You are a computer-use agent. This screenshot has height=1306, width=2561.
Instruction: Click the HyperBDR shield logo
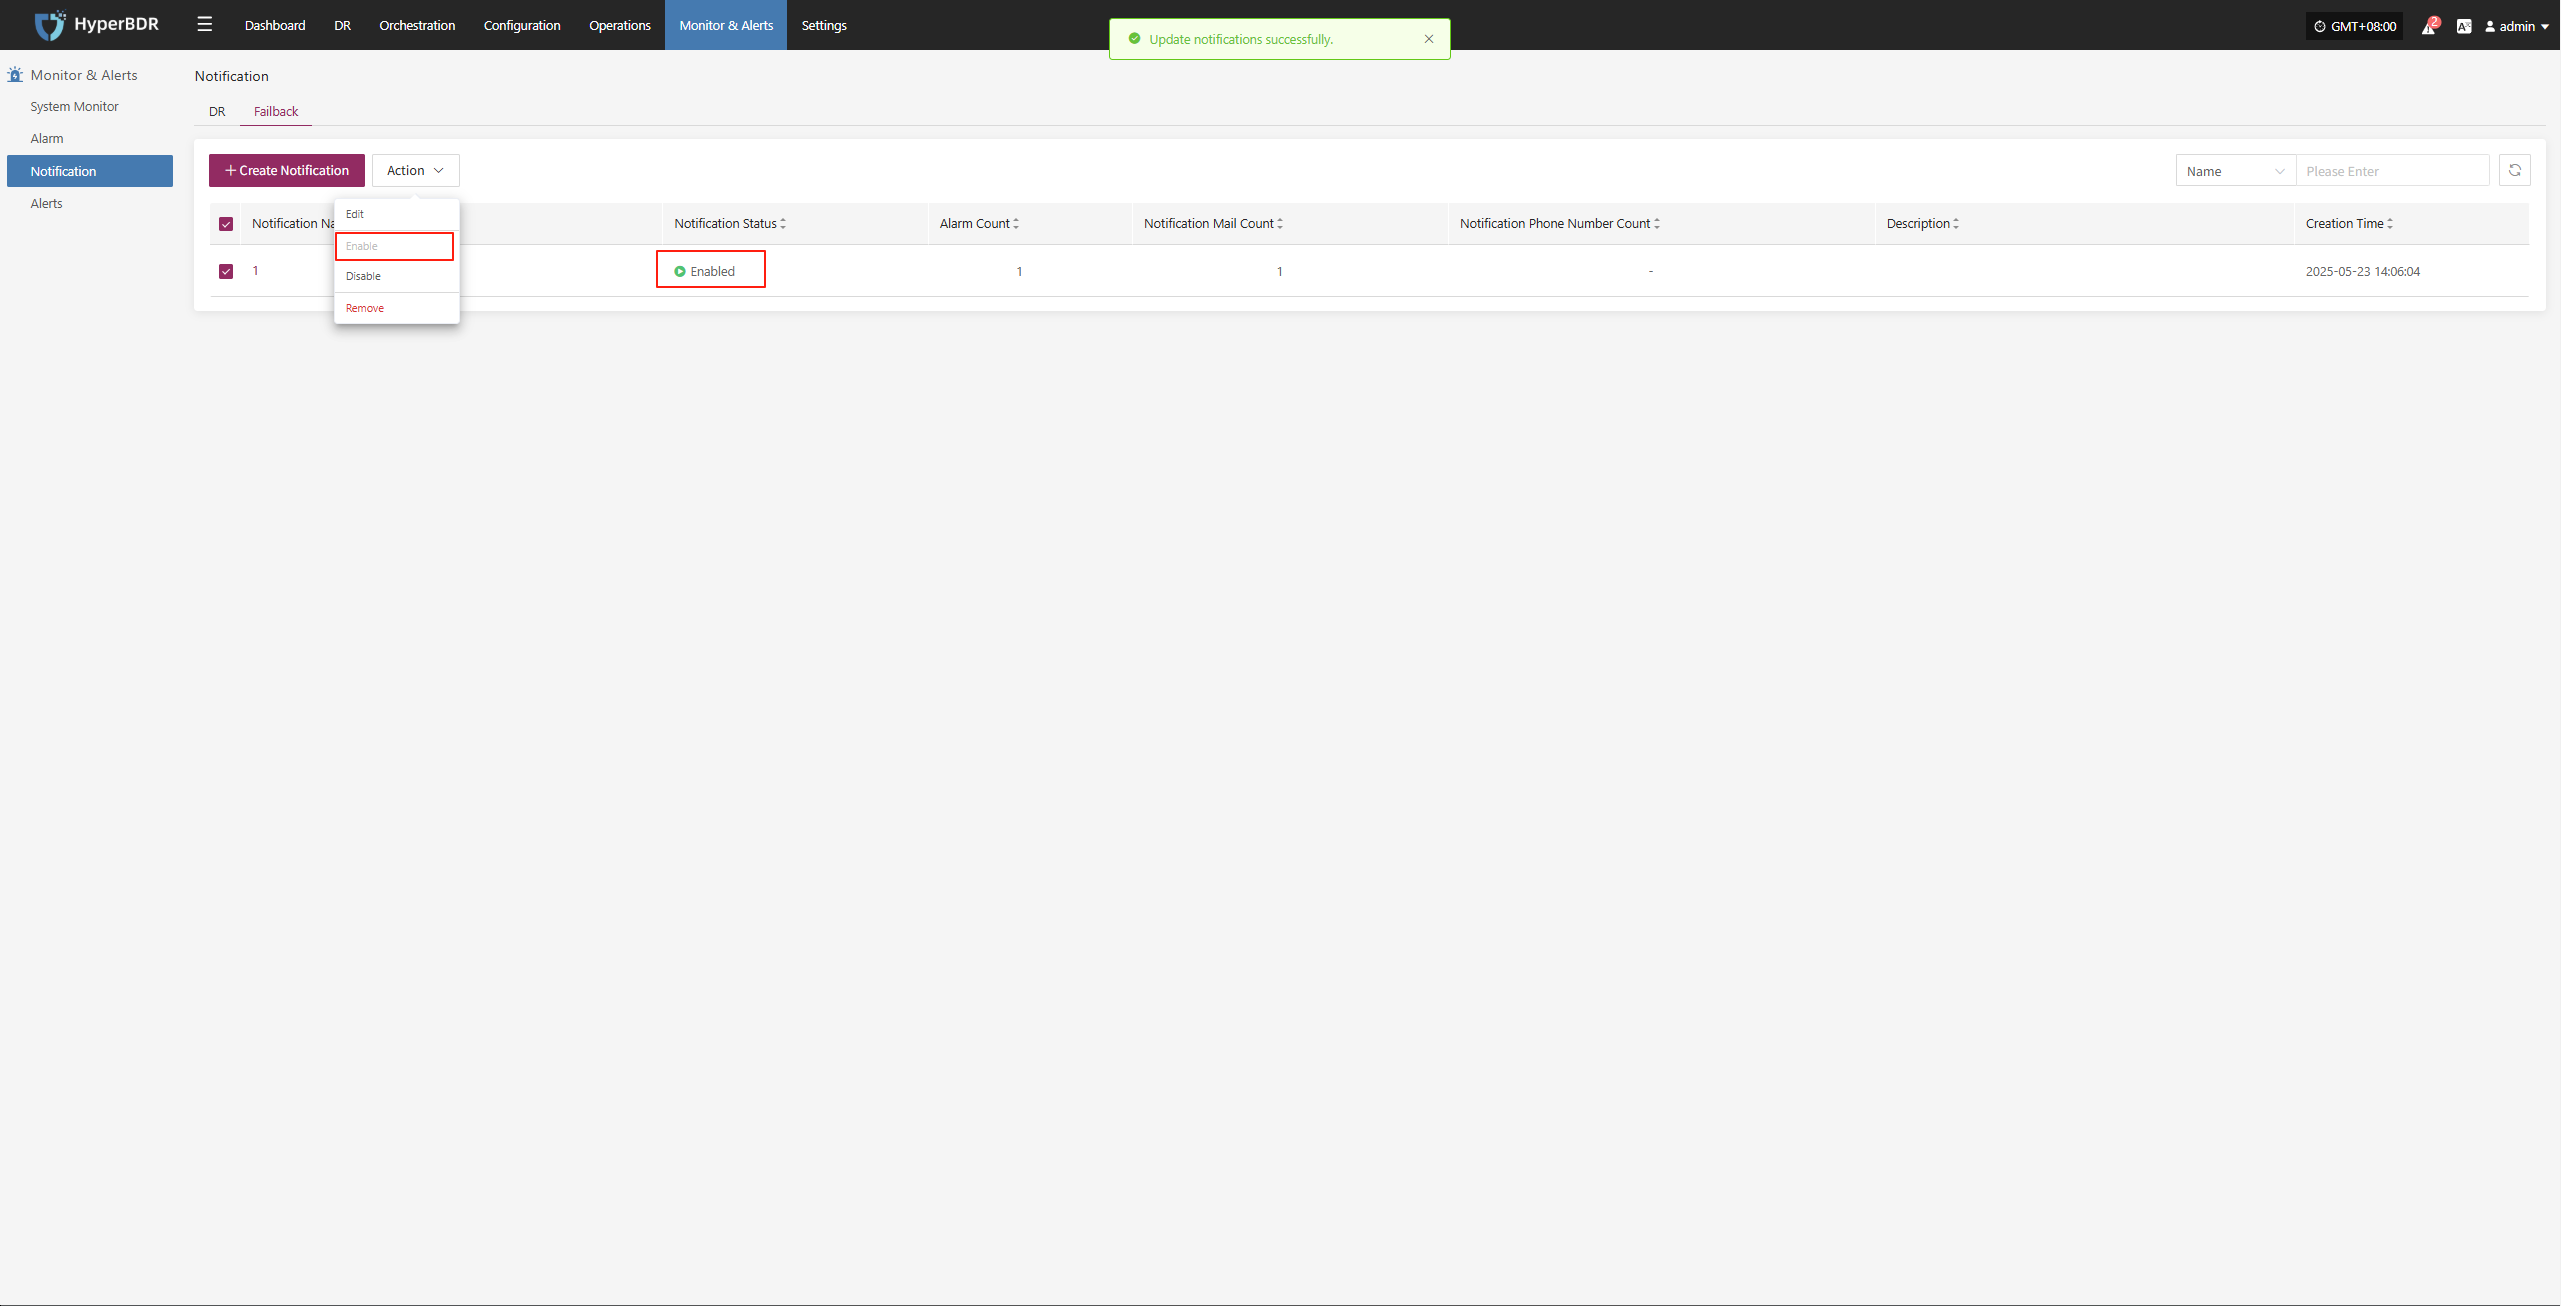tap(49, 25)
